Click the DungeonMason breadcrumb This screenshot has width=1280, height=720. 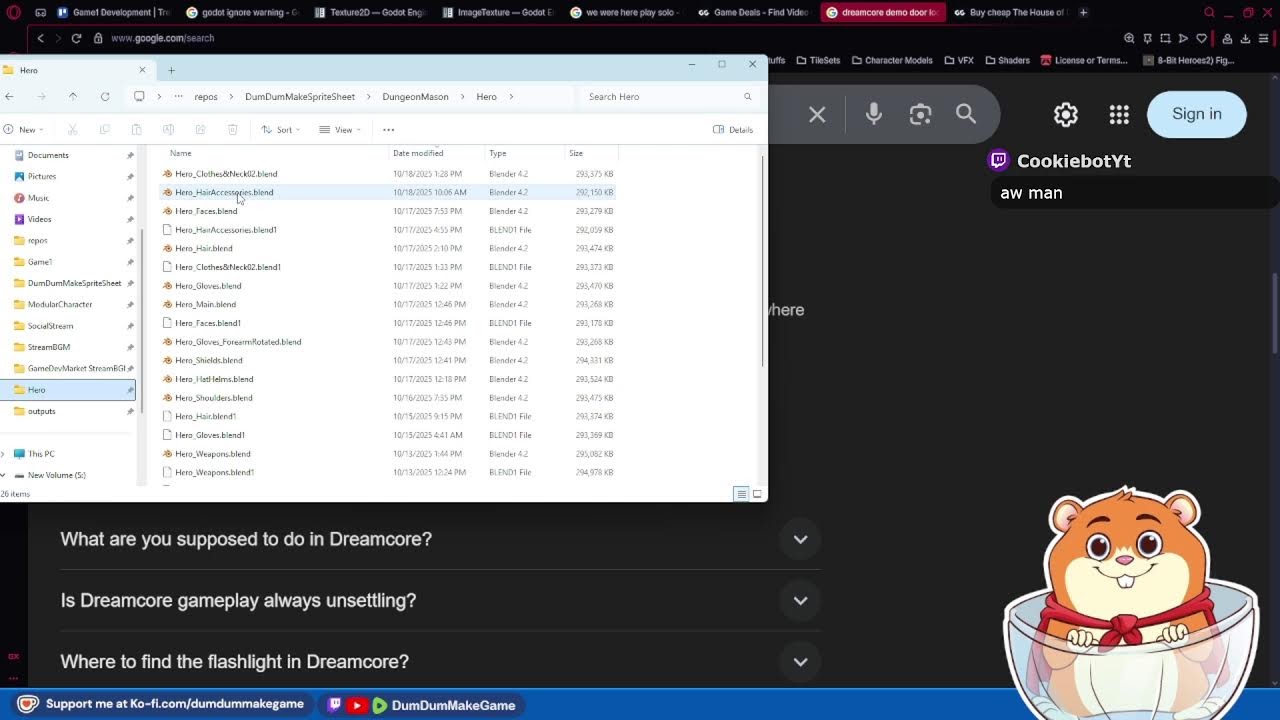tap(415, 97)
